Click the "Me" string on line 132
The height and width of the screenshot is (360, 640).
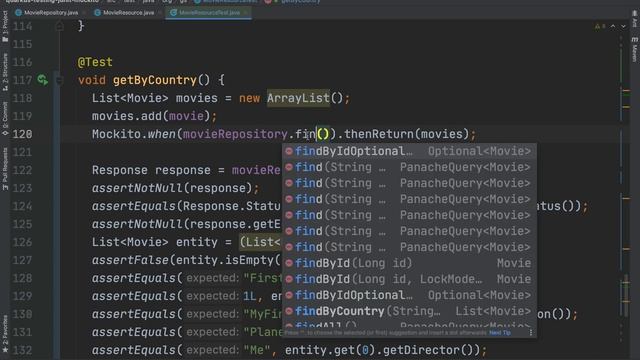256,350
